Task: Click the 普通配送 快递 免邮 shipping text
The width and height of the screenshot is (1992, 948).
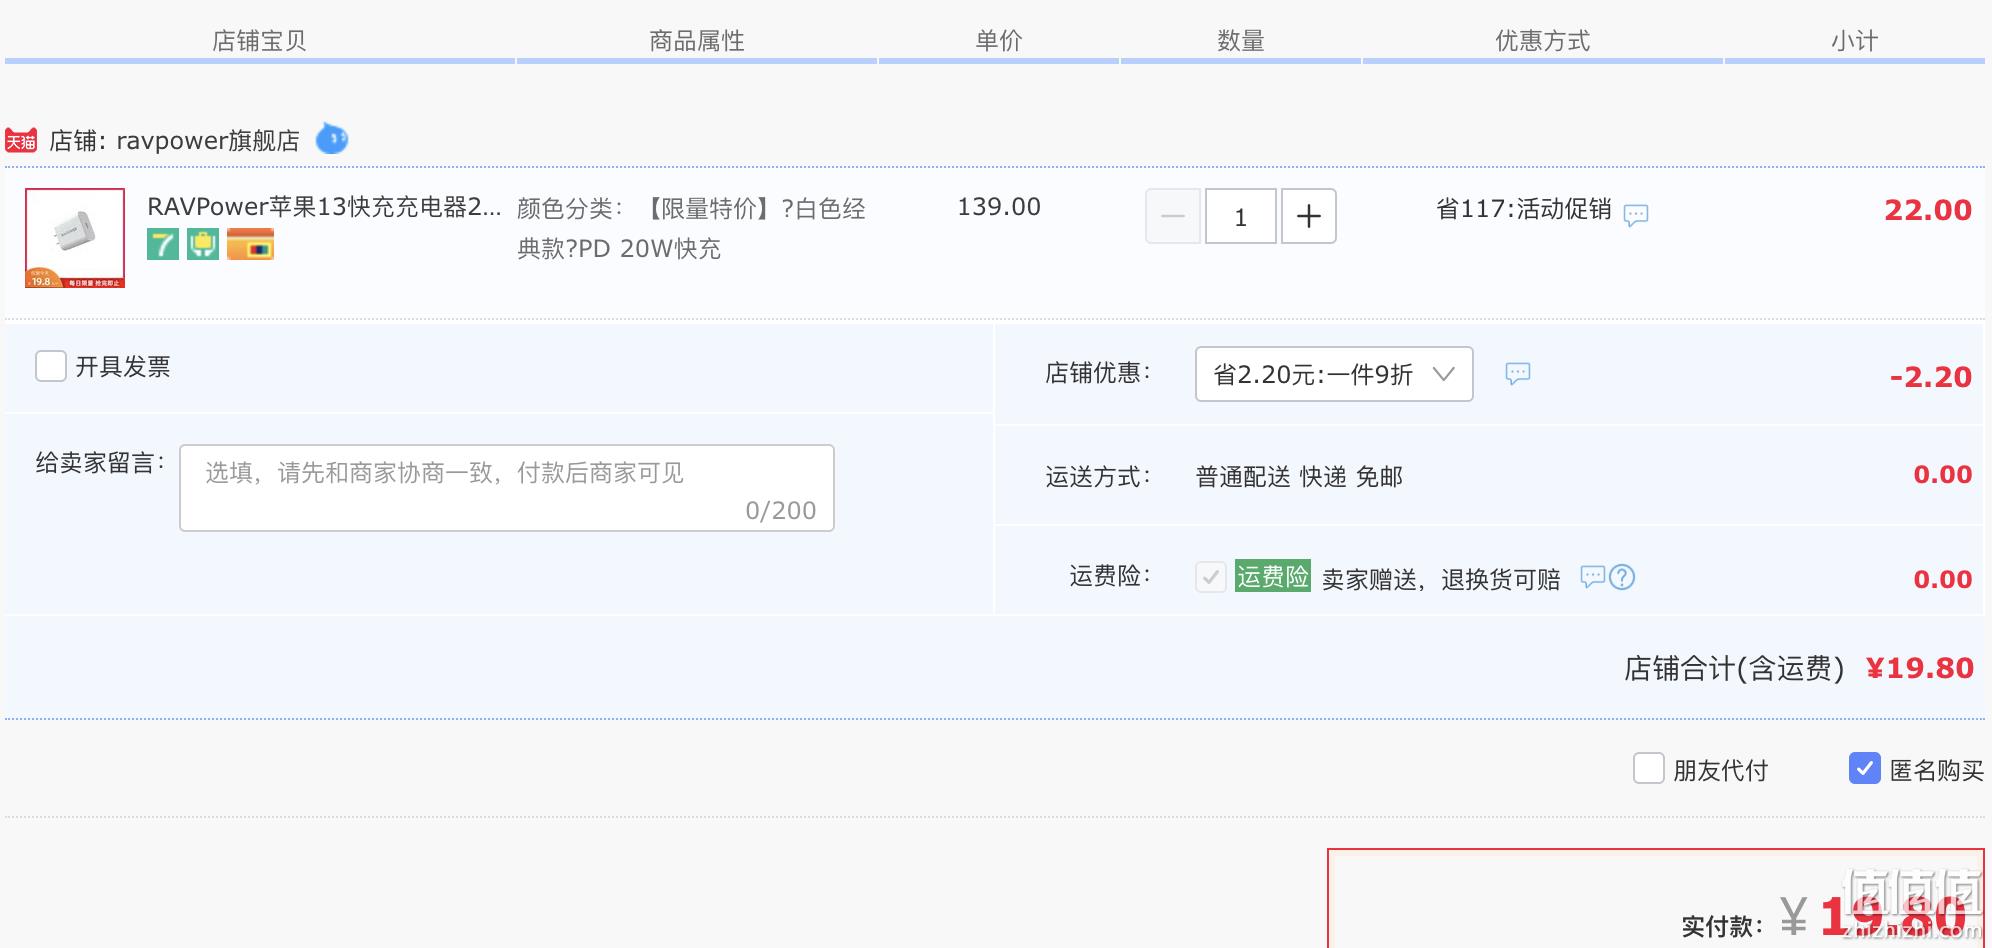Action: click(x=1299, y=477)
